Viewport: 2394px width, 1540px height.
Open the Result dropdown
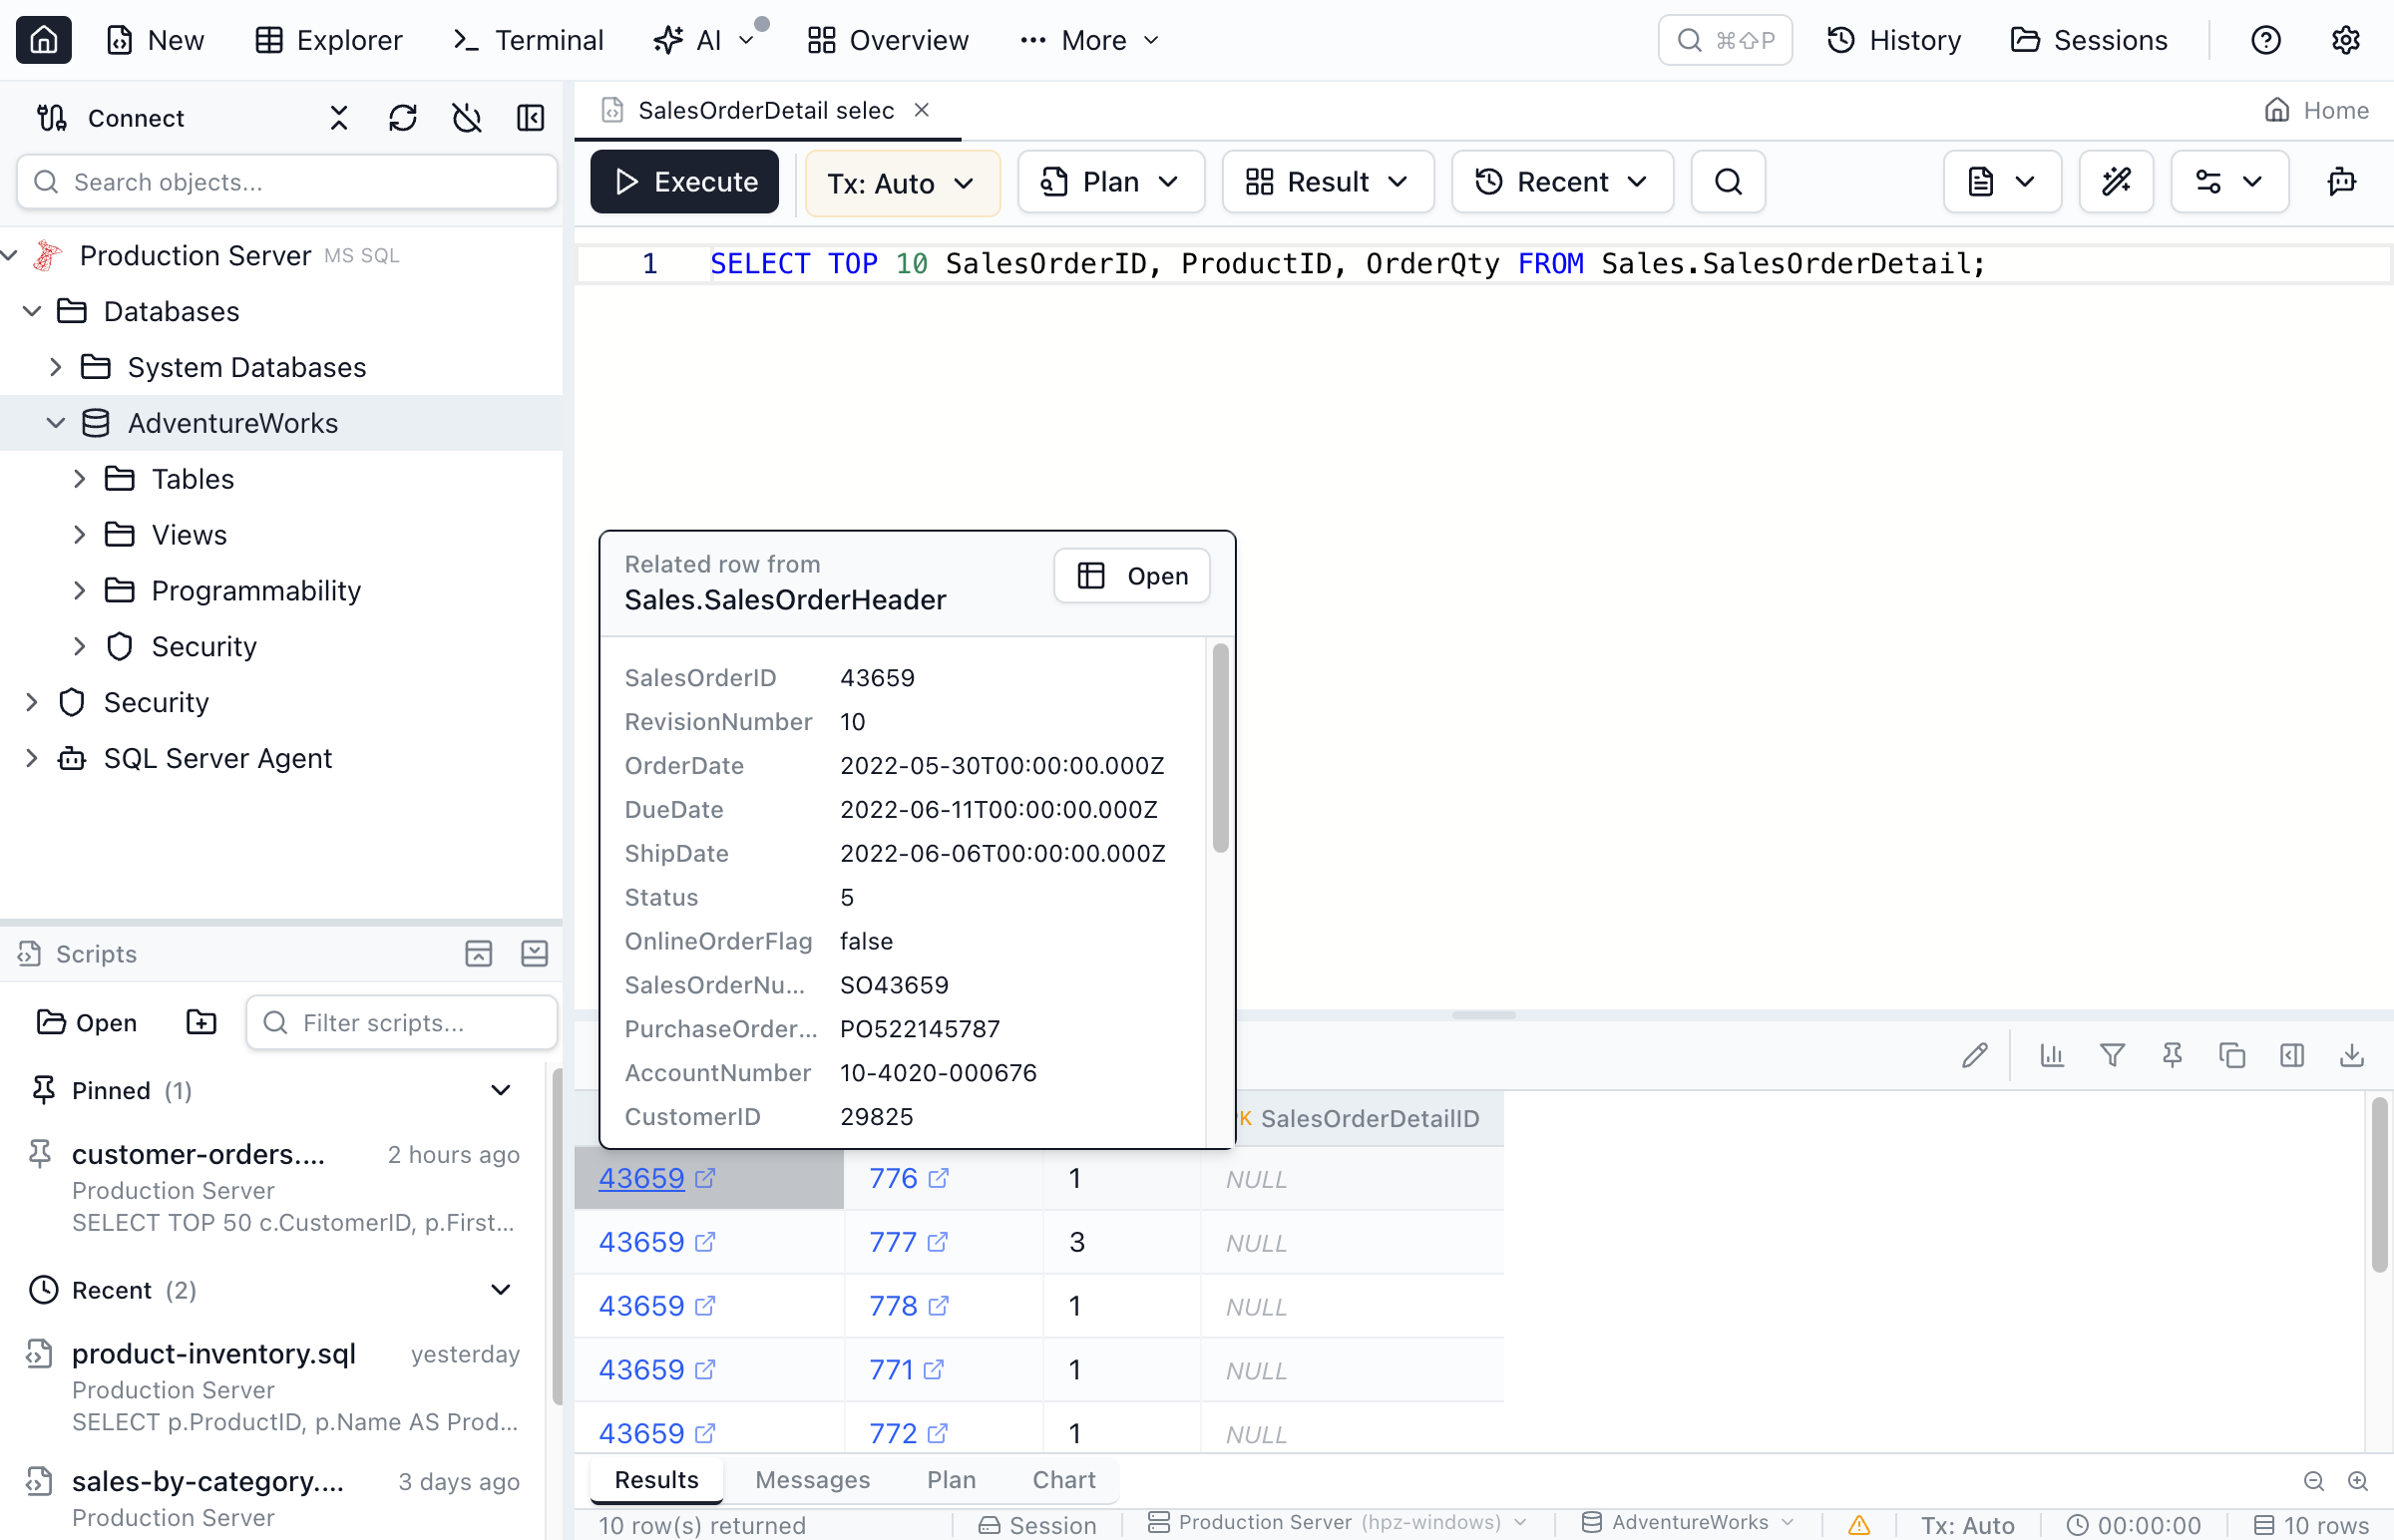[1328, 182]
